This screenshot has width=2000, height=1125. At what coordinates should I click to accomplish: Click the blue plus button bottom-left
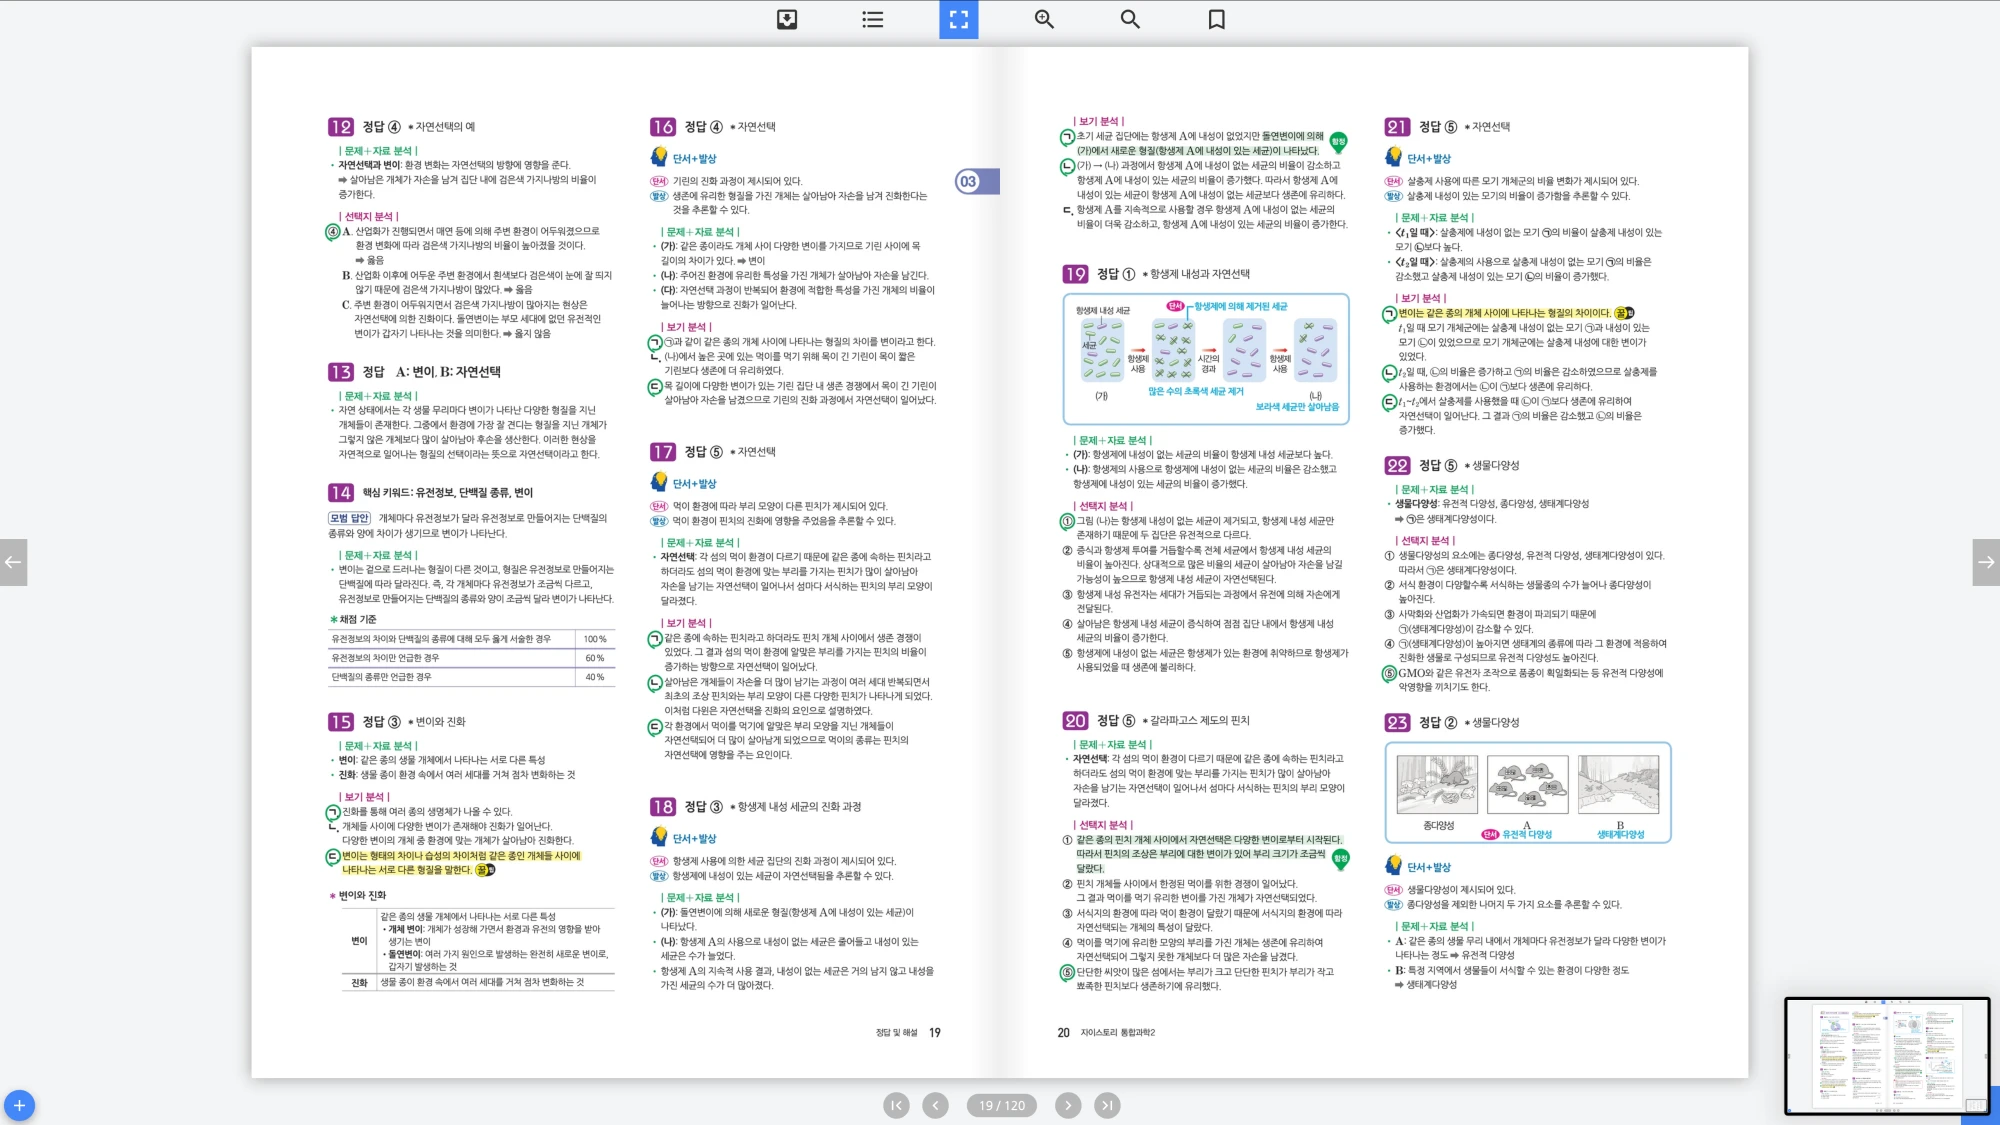point(19,1105)
